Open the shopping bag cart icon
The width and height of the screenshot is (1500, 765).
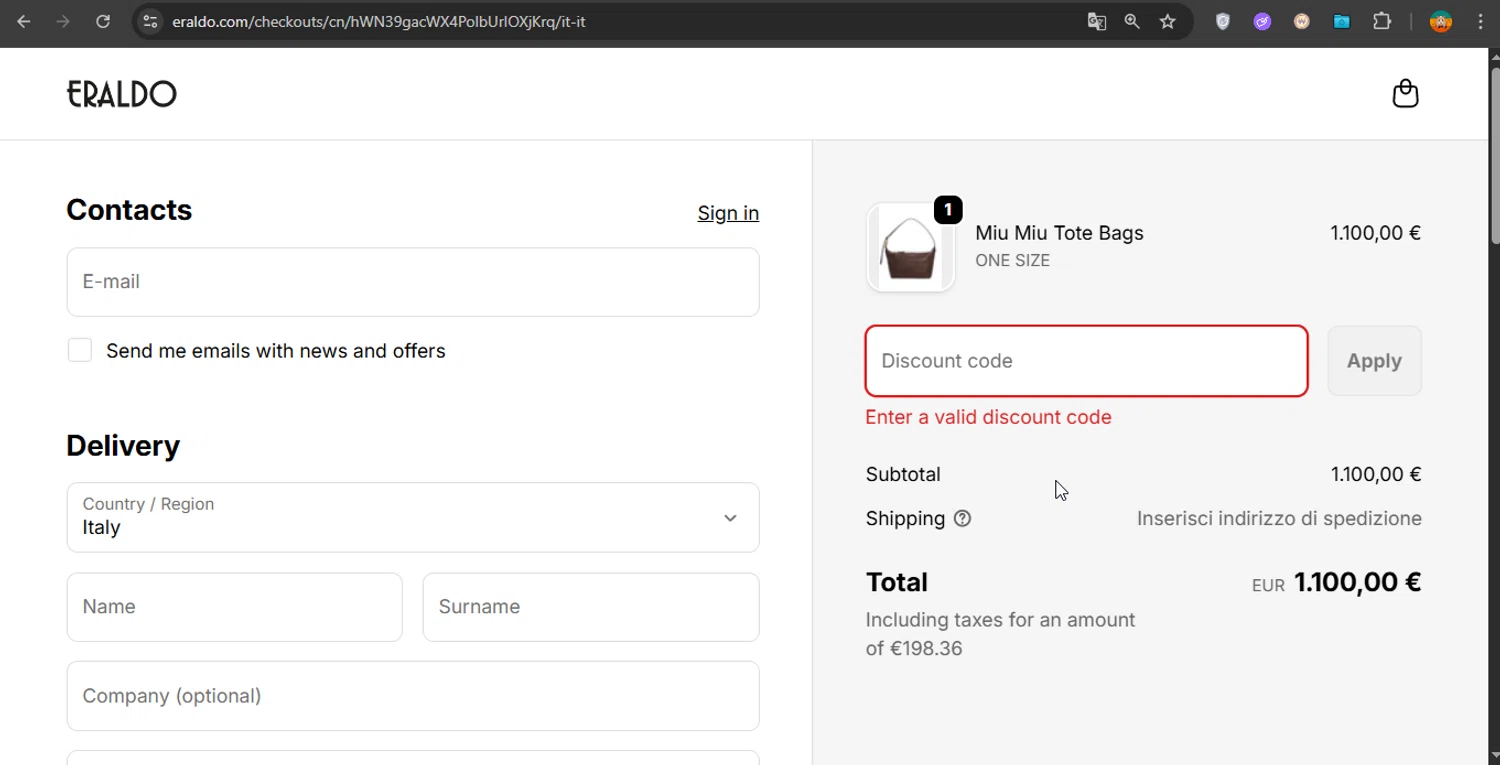tap(1406, 93)
